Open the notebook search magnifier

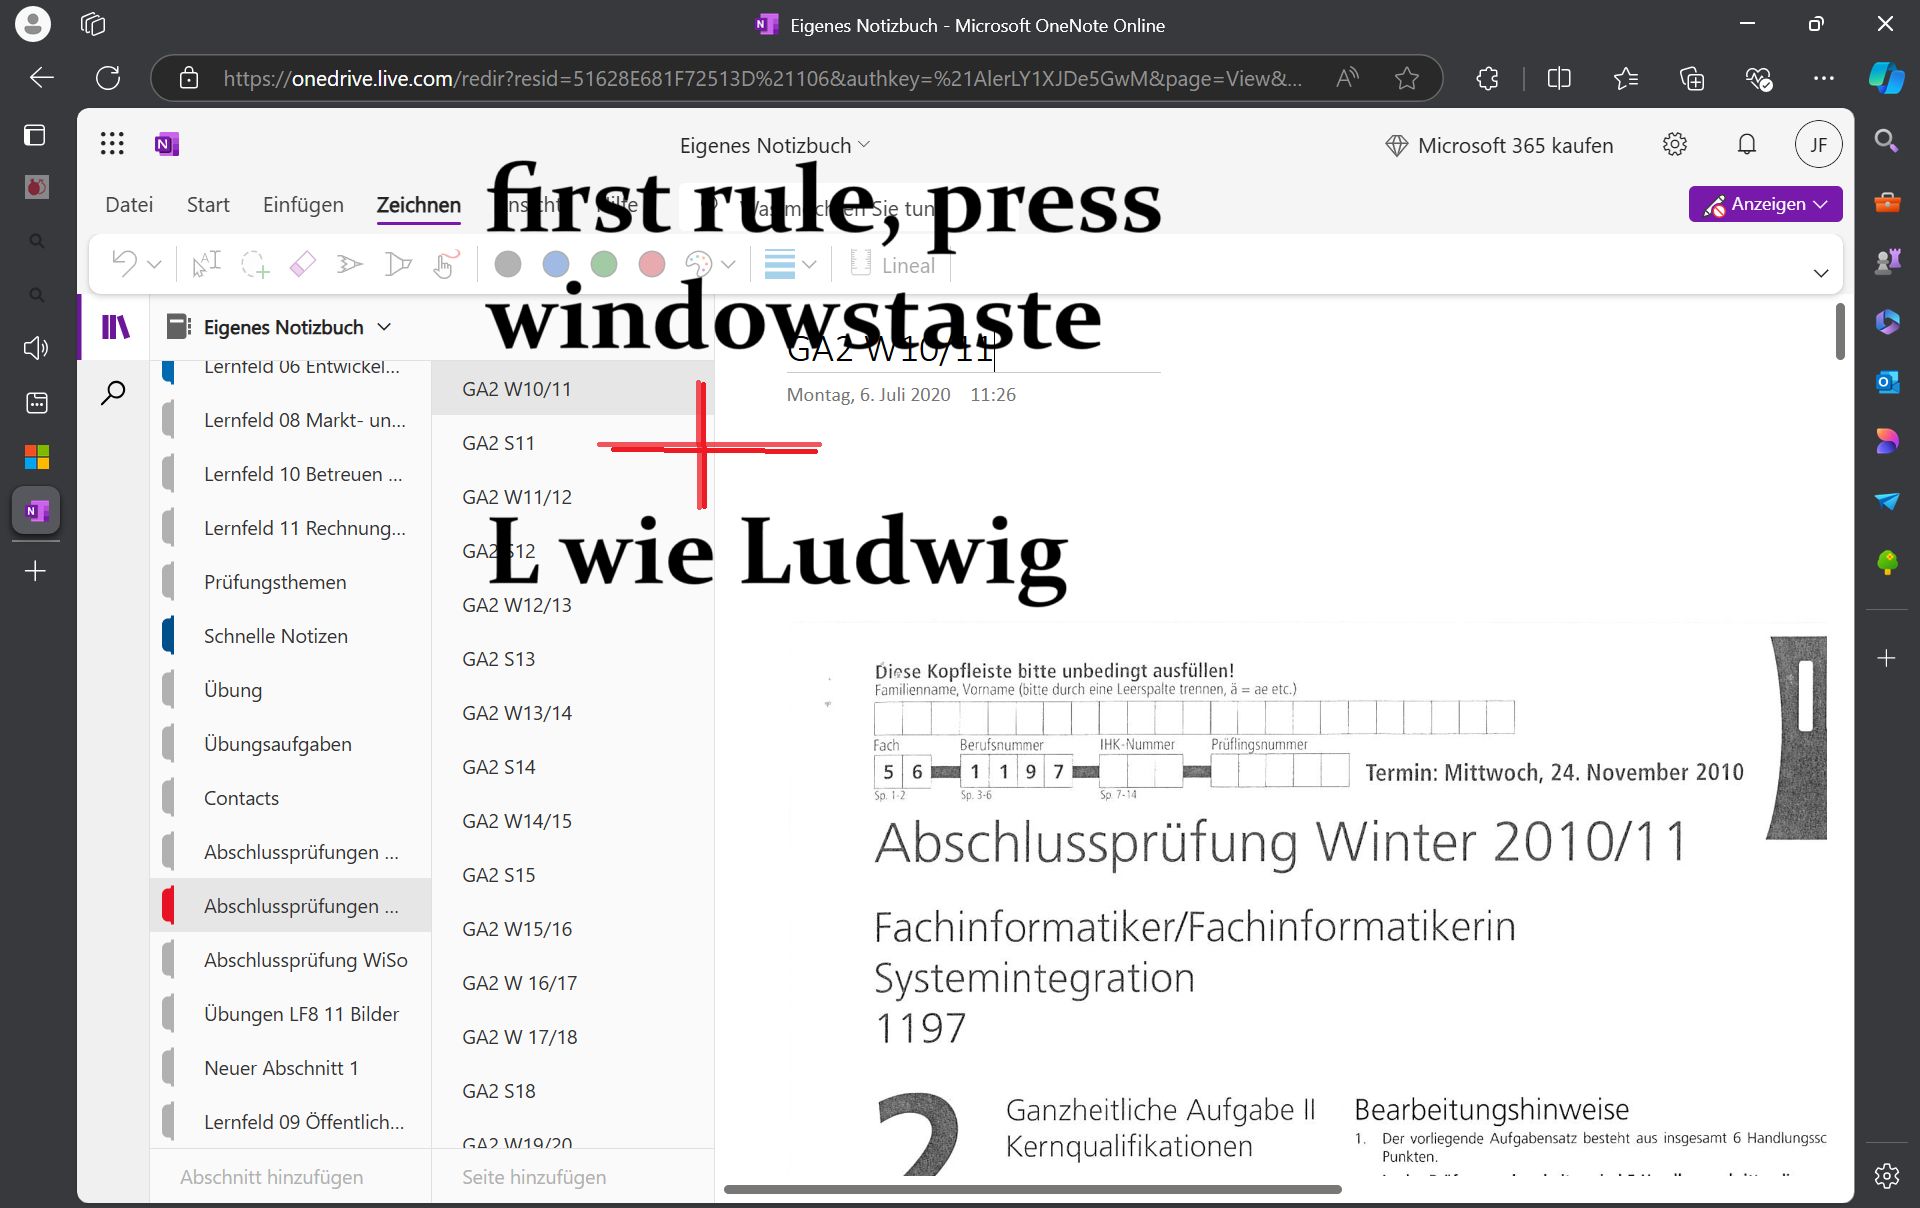pyautogui.click(x=114, y=392)
